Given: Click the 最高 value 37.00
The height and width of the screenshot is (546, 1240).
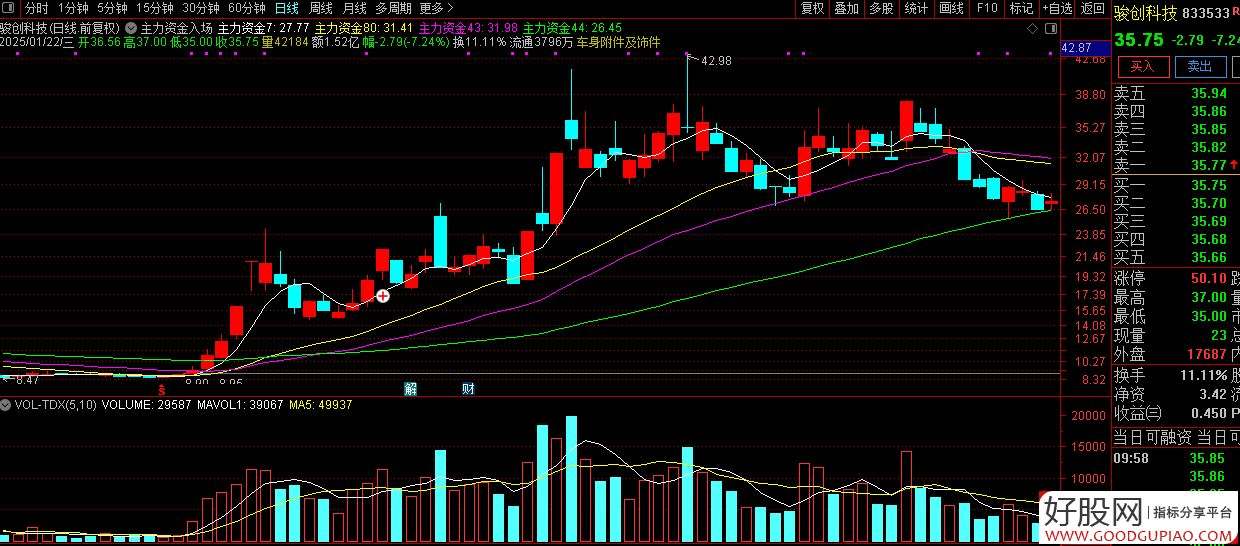Looking at the screenshot, I should [1208, 297].
